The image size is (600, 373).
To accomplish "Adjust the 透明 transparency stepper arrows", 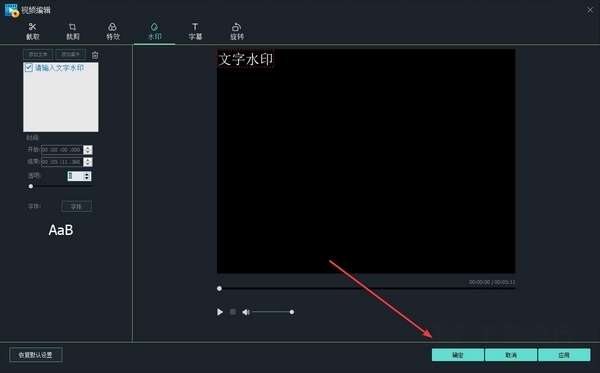I will [87, 176].
